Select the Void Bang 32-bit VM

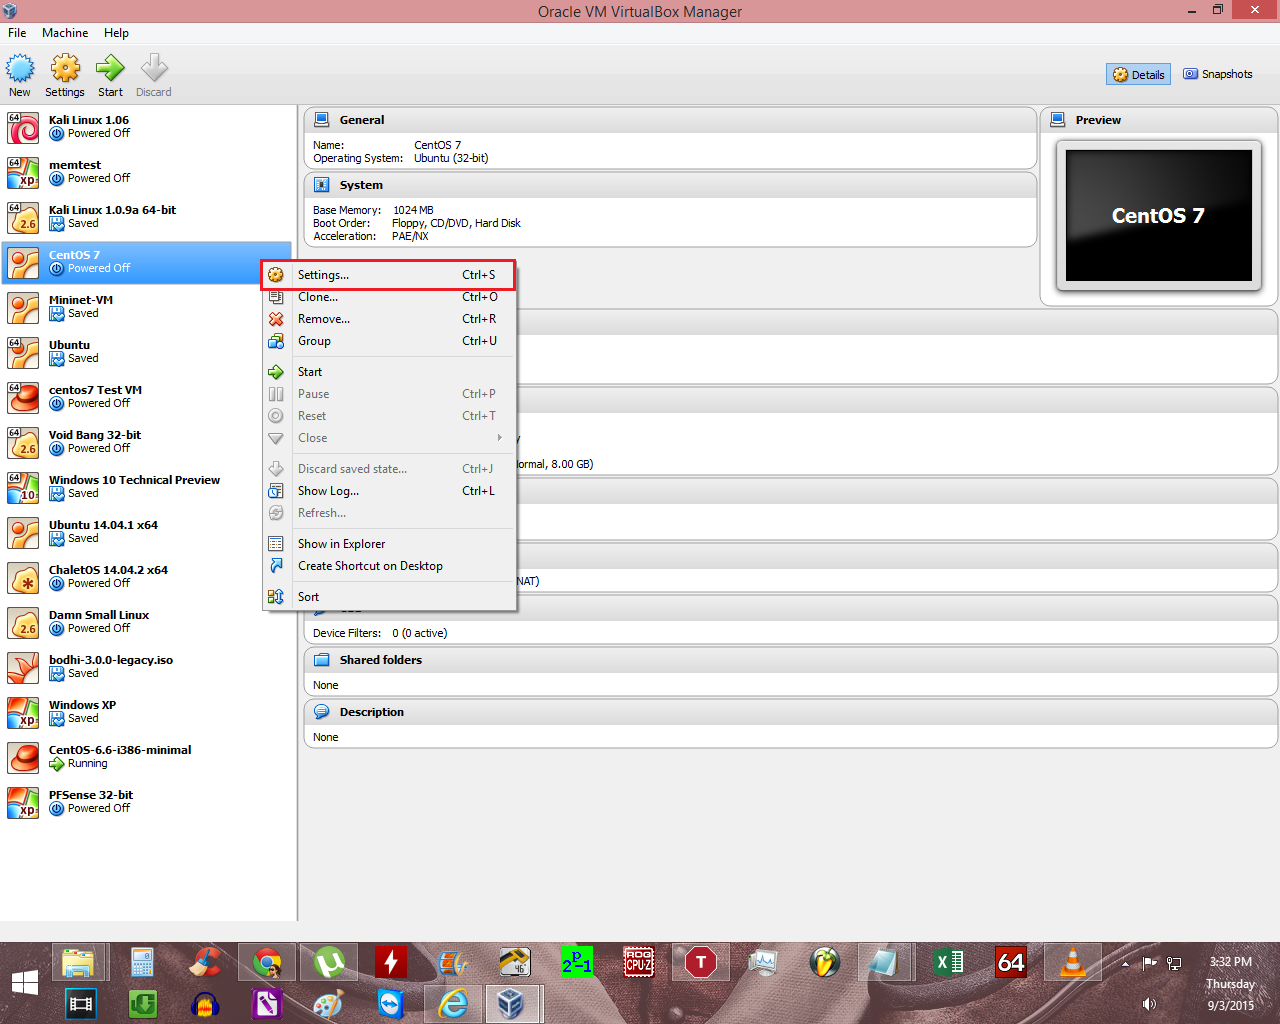[x=148, y=442]
